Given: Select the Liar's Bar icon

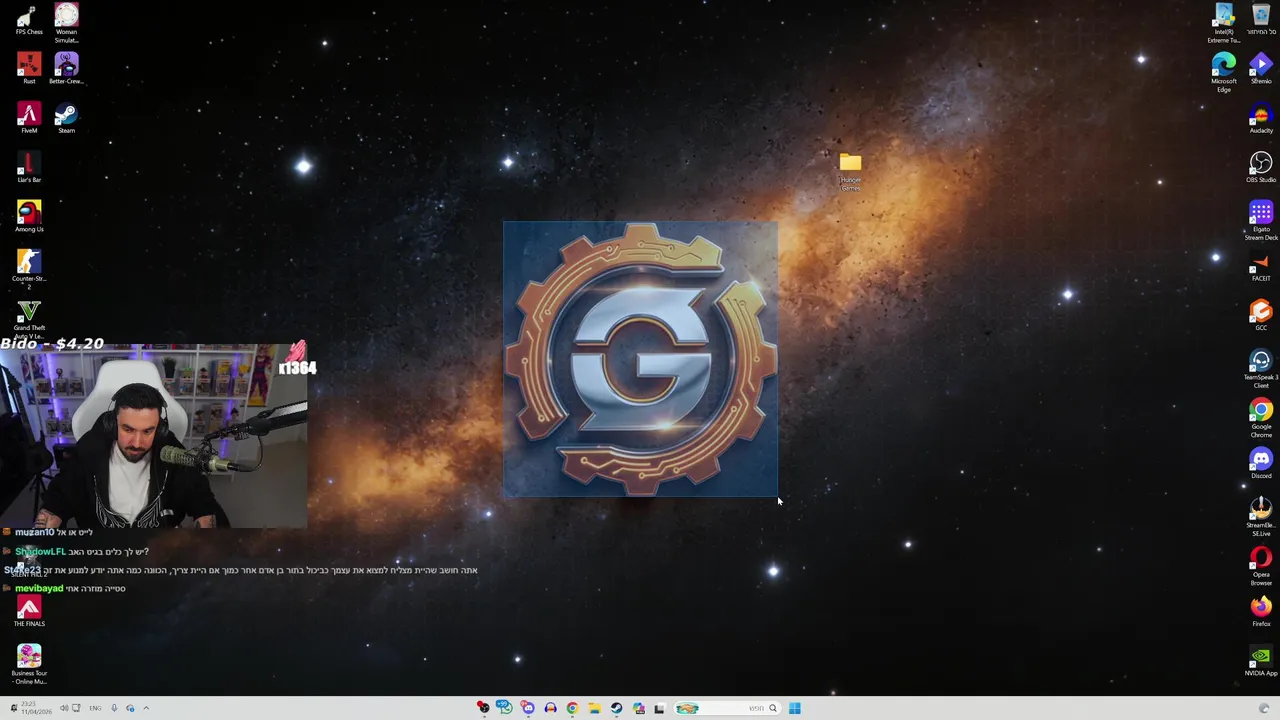Looking at the screenshot, I should (x=29, y=168).
